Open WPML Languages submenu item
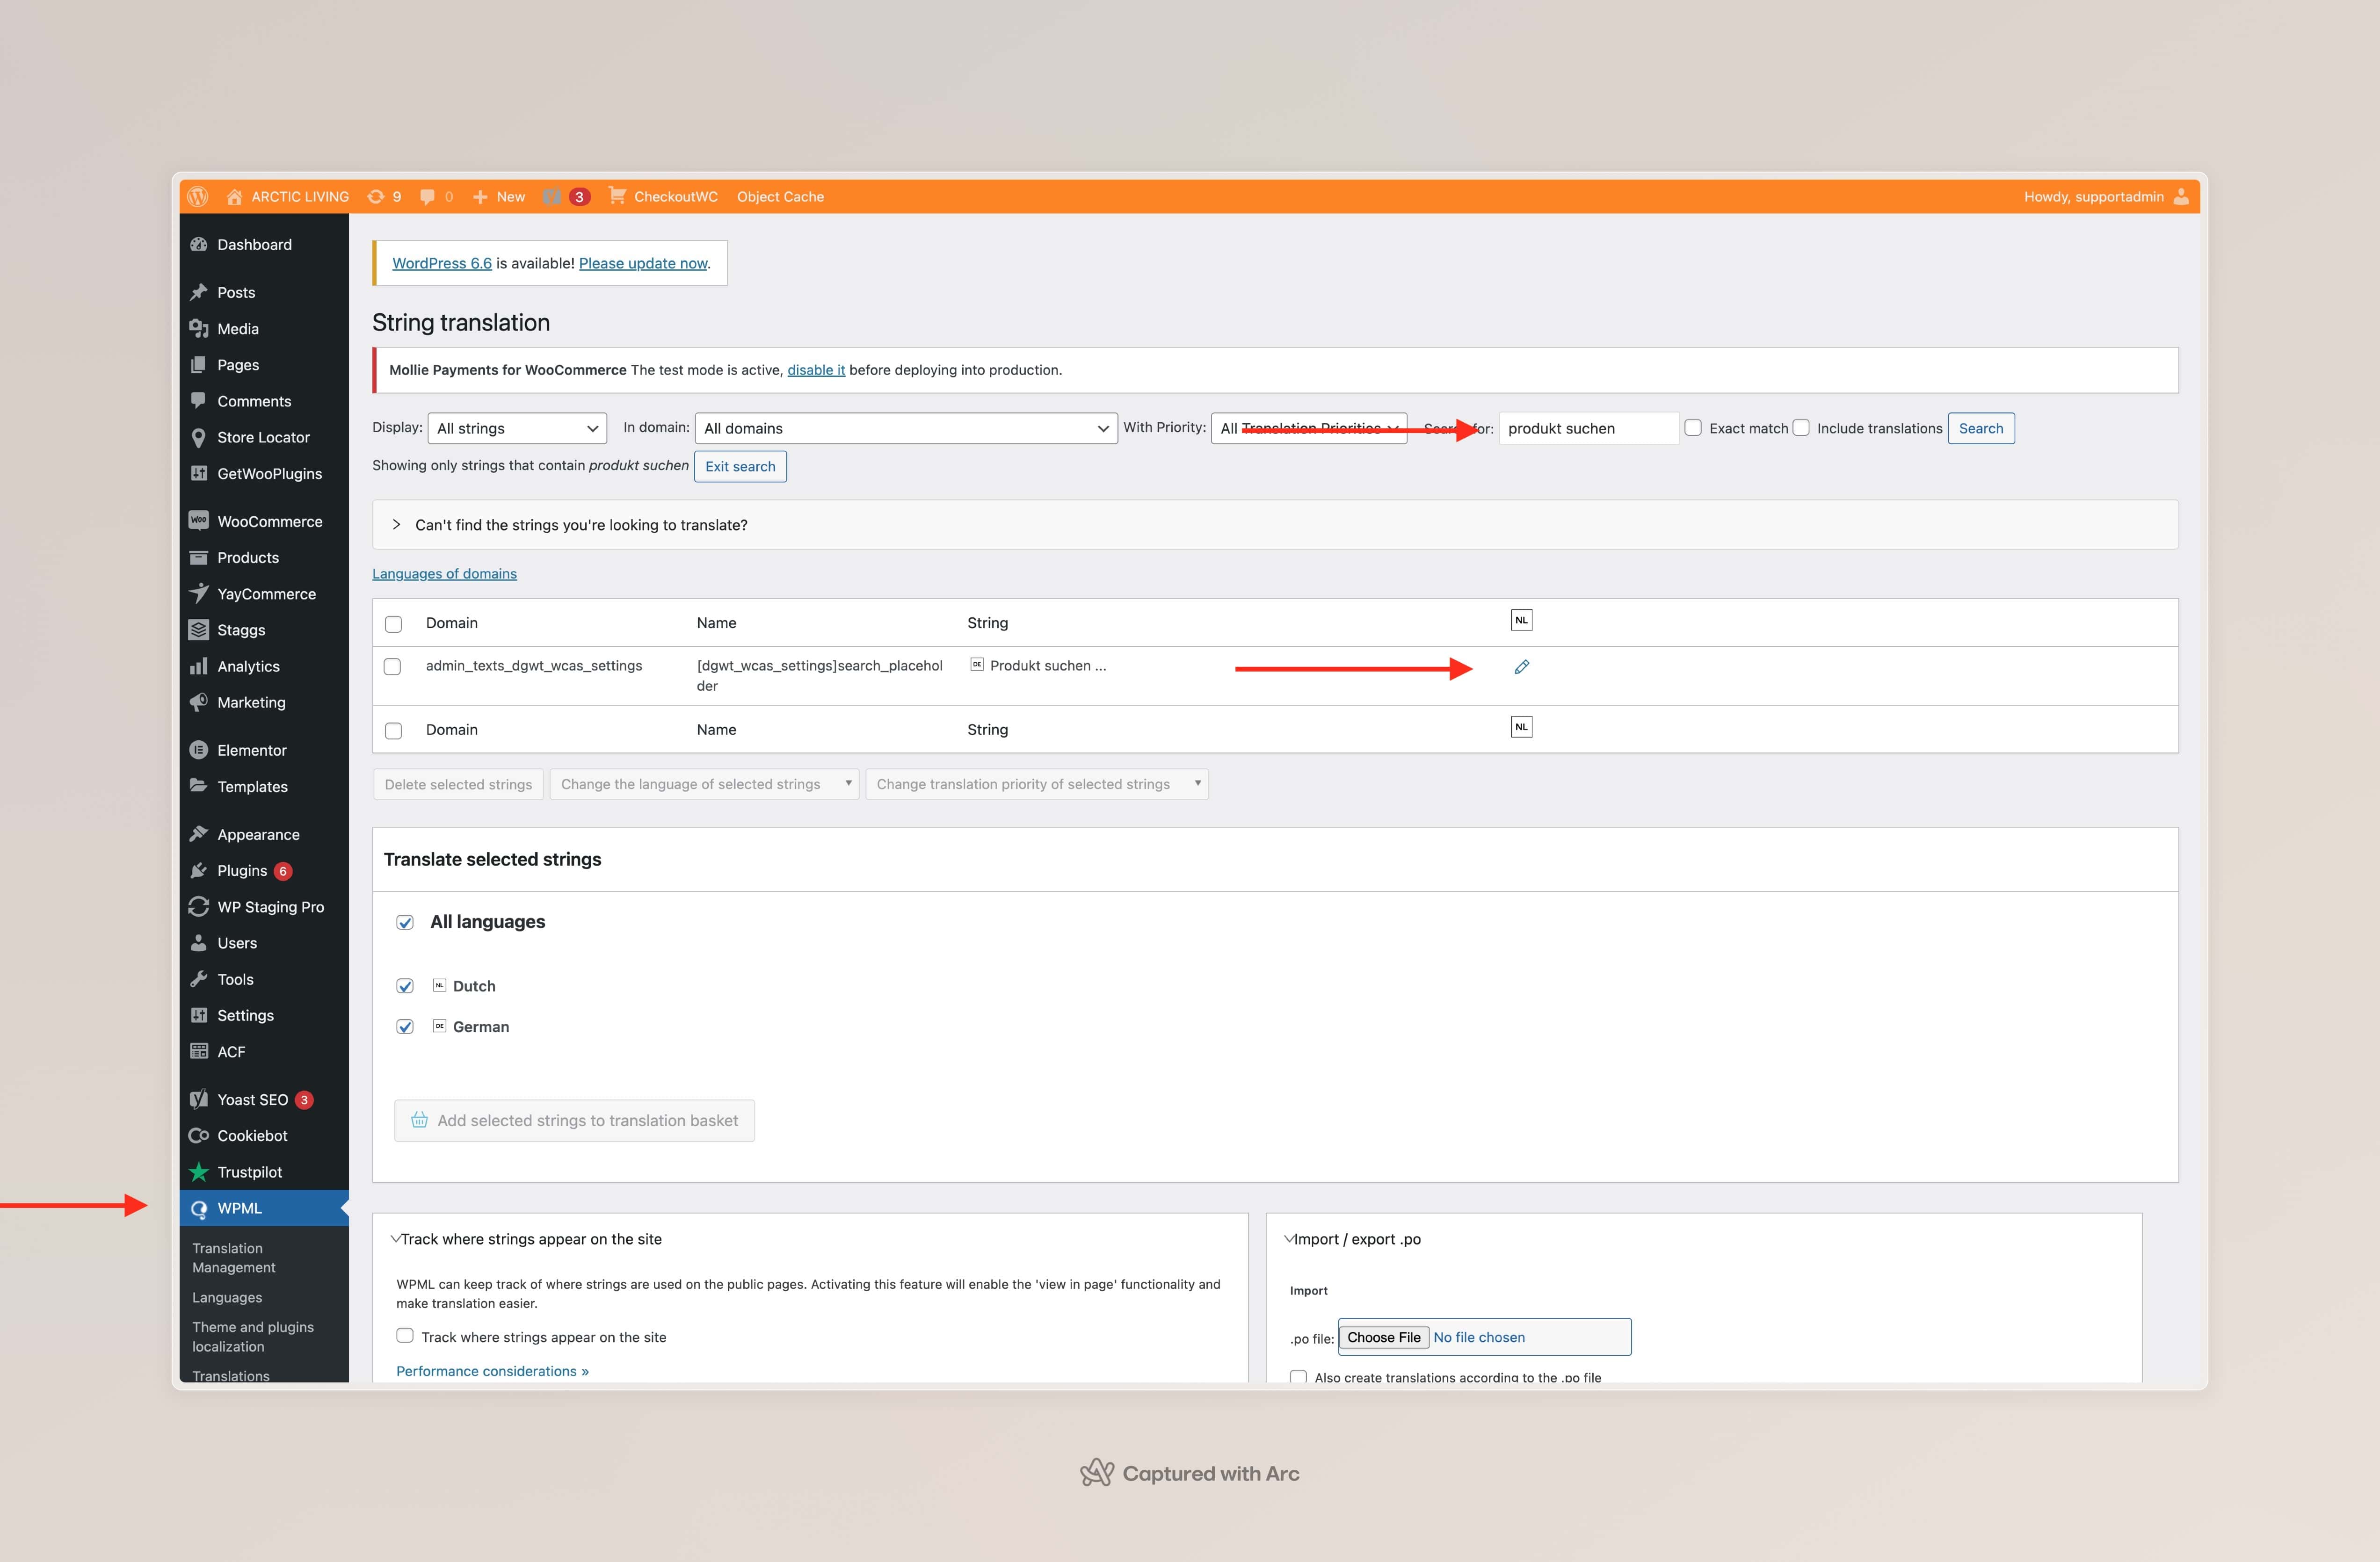The image size is (2380, 1562). click(227, 1297)
